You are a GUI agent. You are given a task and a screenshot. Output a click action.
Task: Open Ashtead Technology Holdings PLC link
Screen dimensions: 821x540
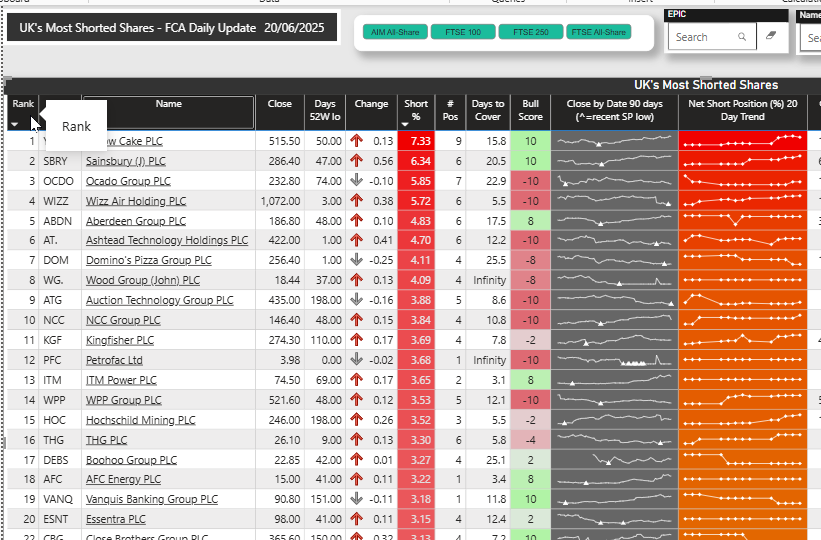click(x=167, y=240)
